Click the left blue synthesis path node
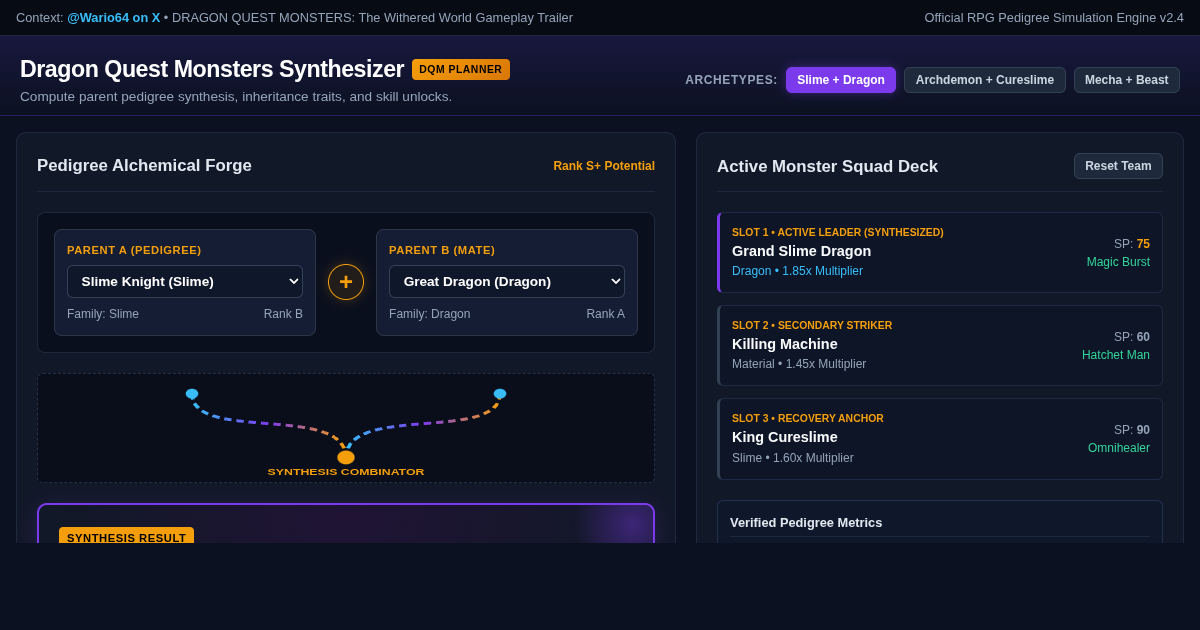This screenshot has width=1200, height=630. tap(192, 394)
